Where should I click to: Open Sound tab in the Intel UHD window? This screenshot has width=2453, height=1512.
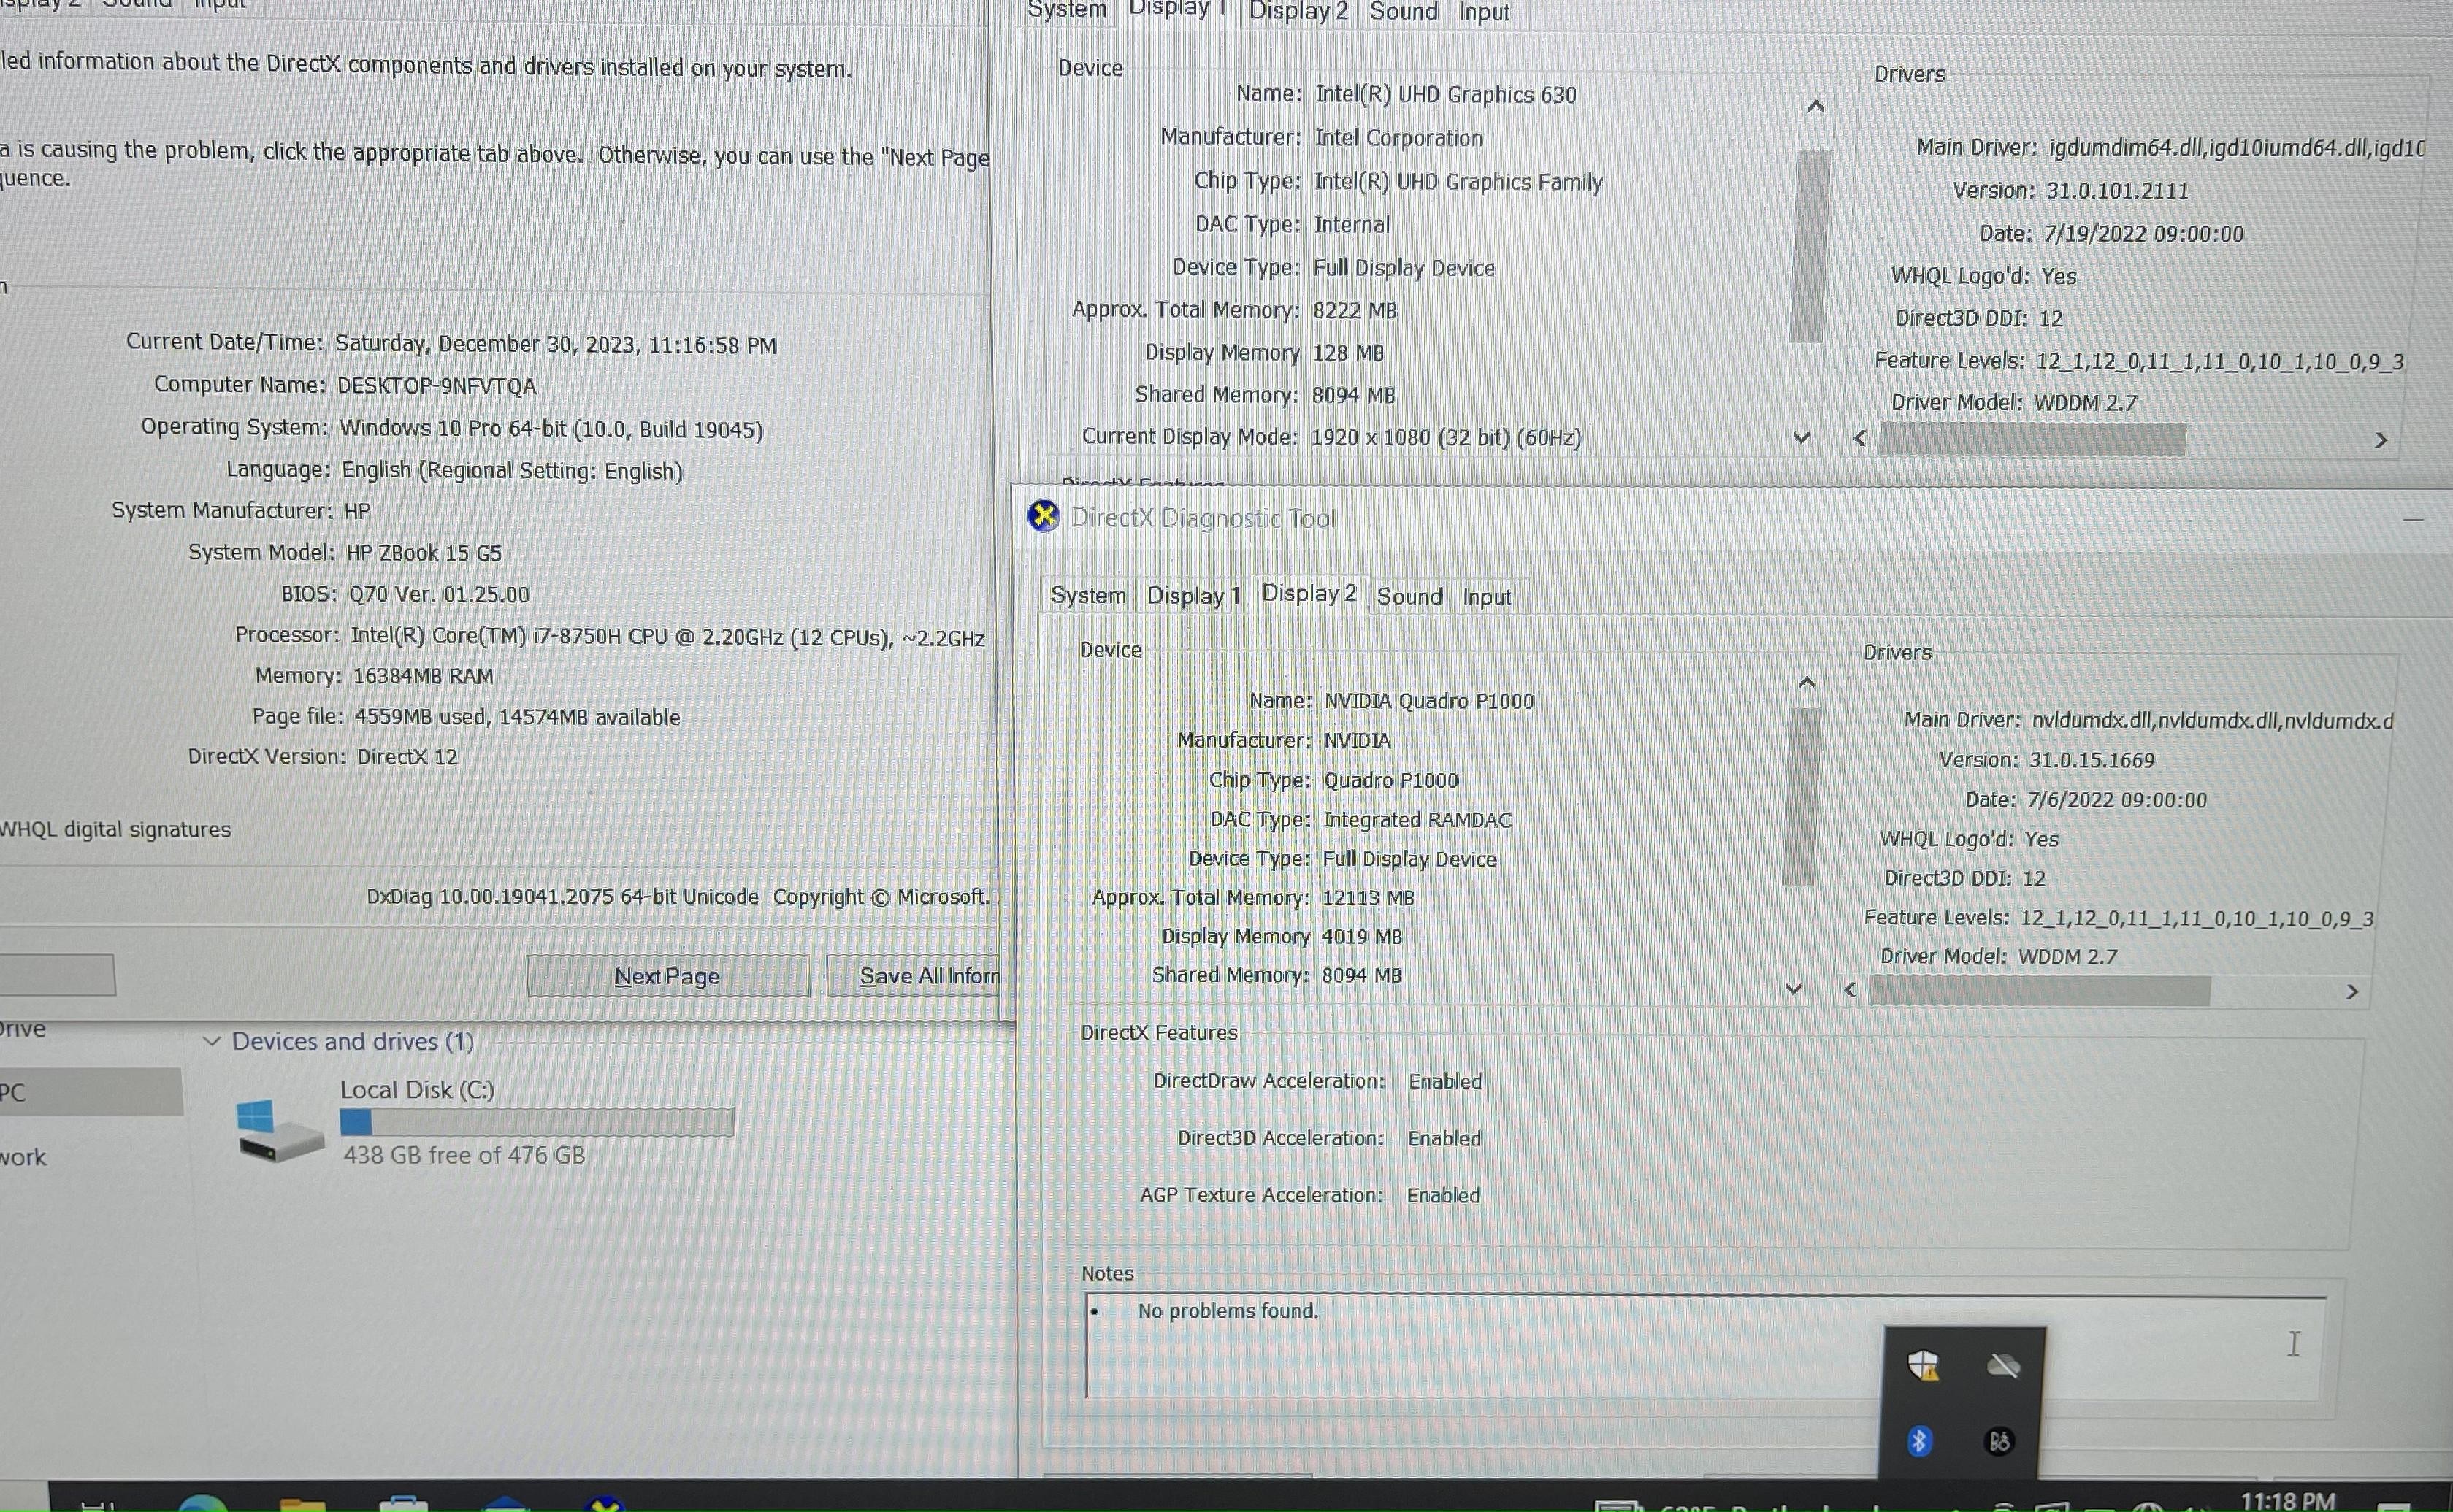(1403, 12)
